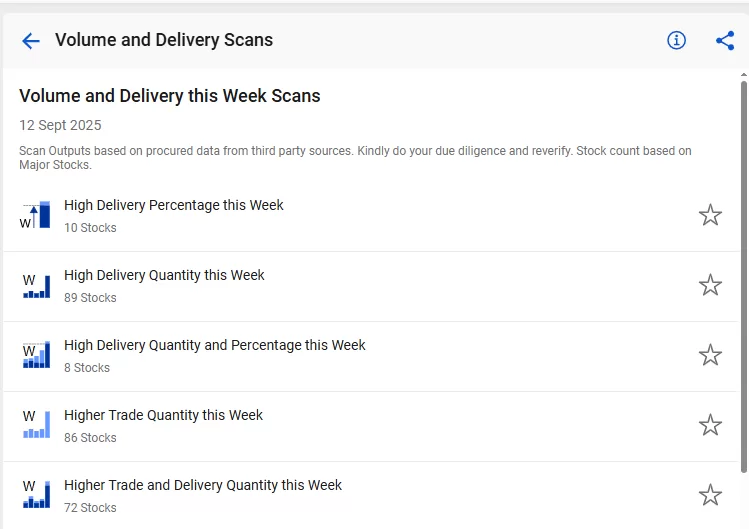Open the info circle icon
749x529 pixels.
[x=676, y=40]
